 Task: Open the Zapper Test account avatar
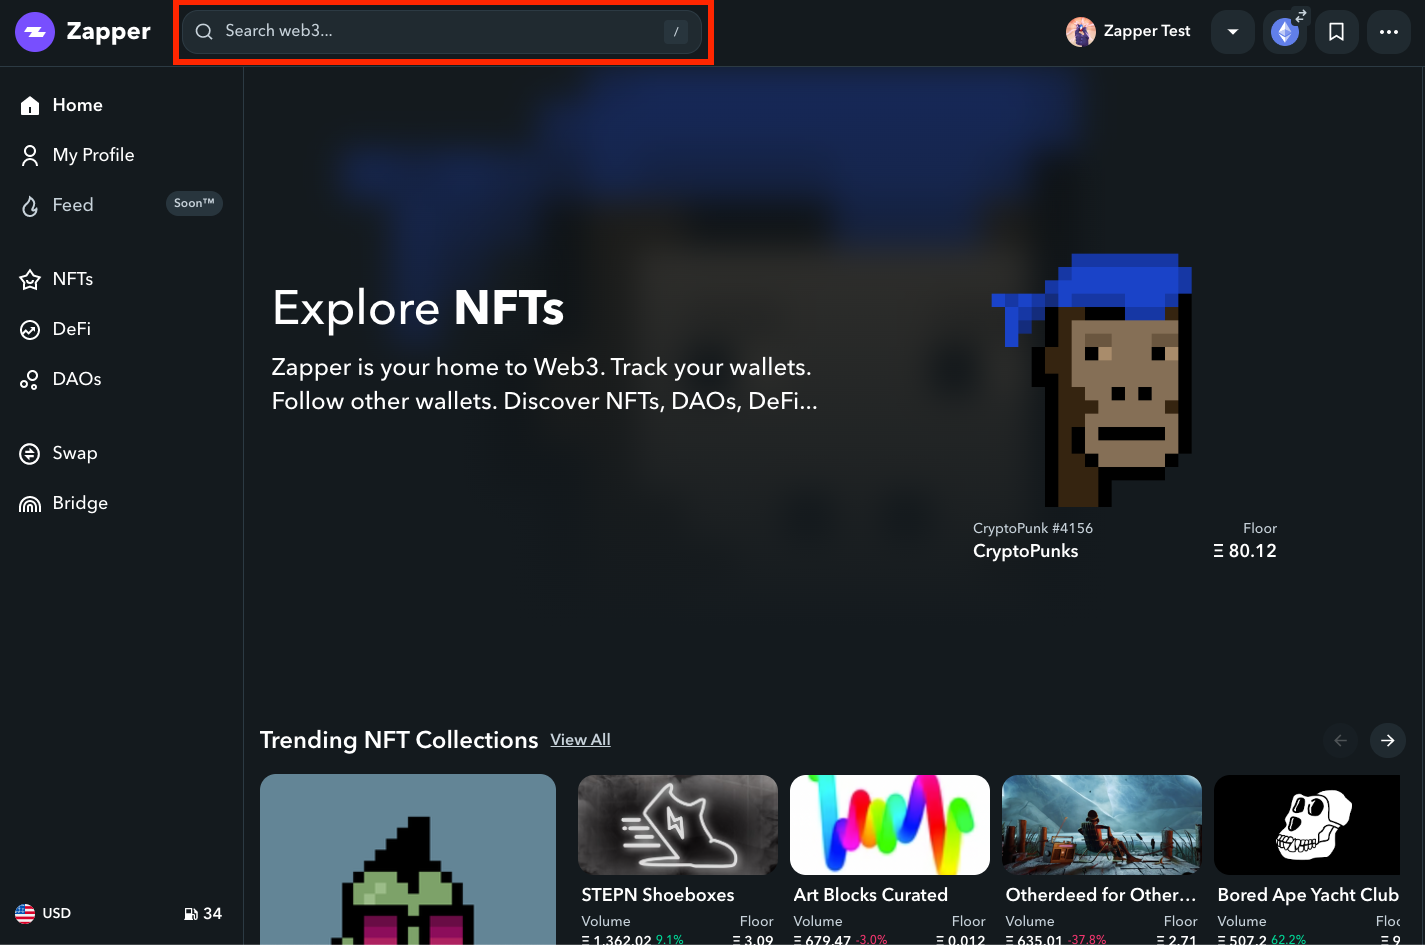[x=1081, y=32]
